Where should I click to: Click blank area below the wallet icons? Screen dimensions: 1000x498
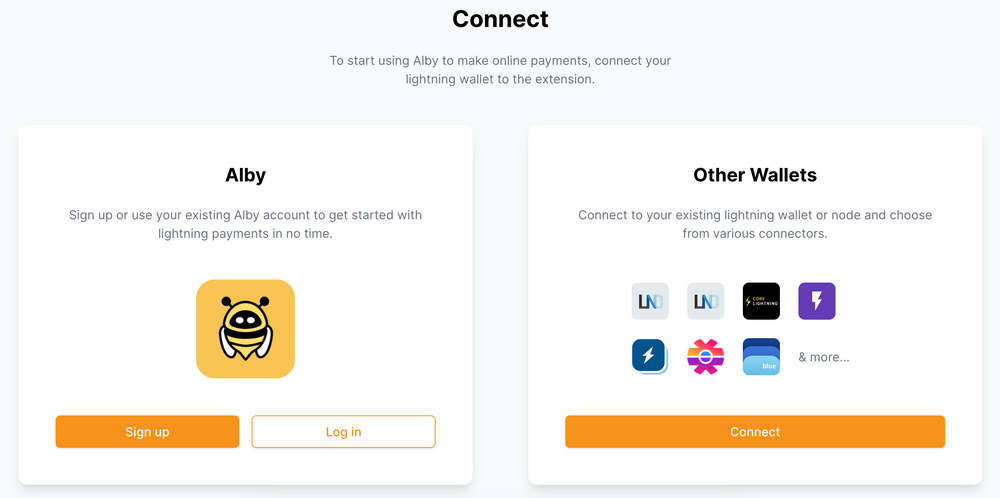tap(755, 395)
